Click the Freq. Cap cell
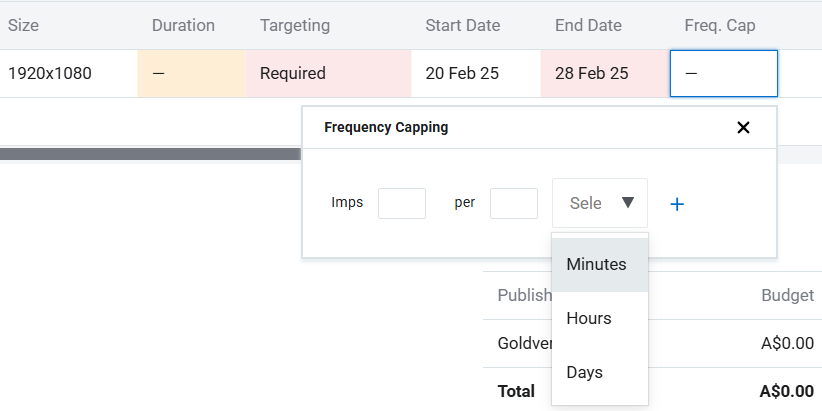 [723, 74]
